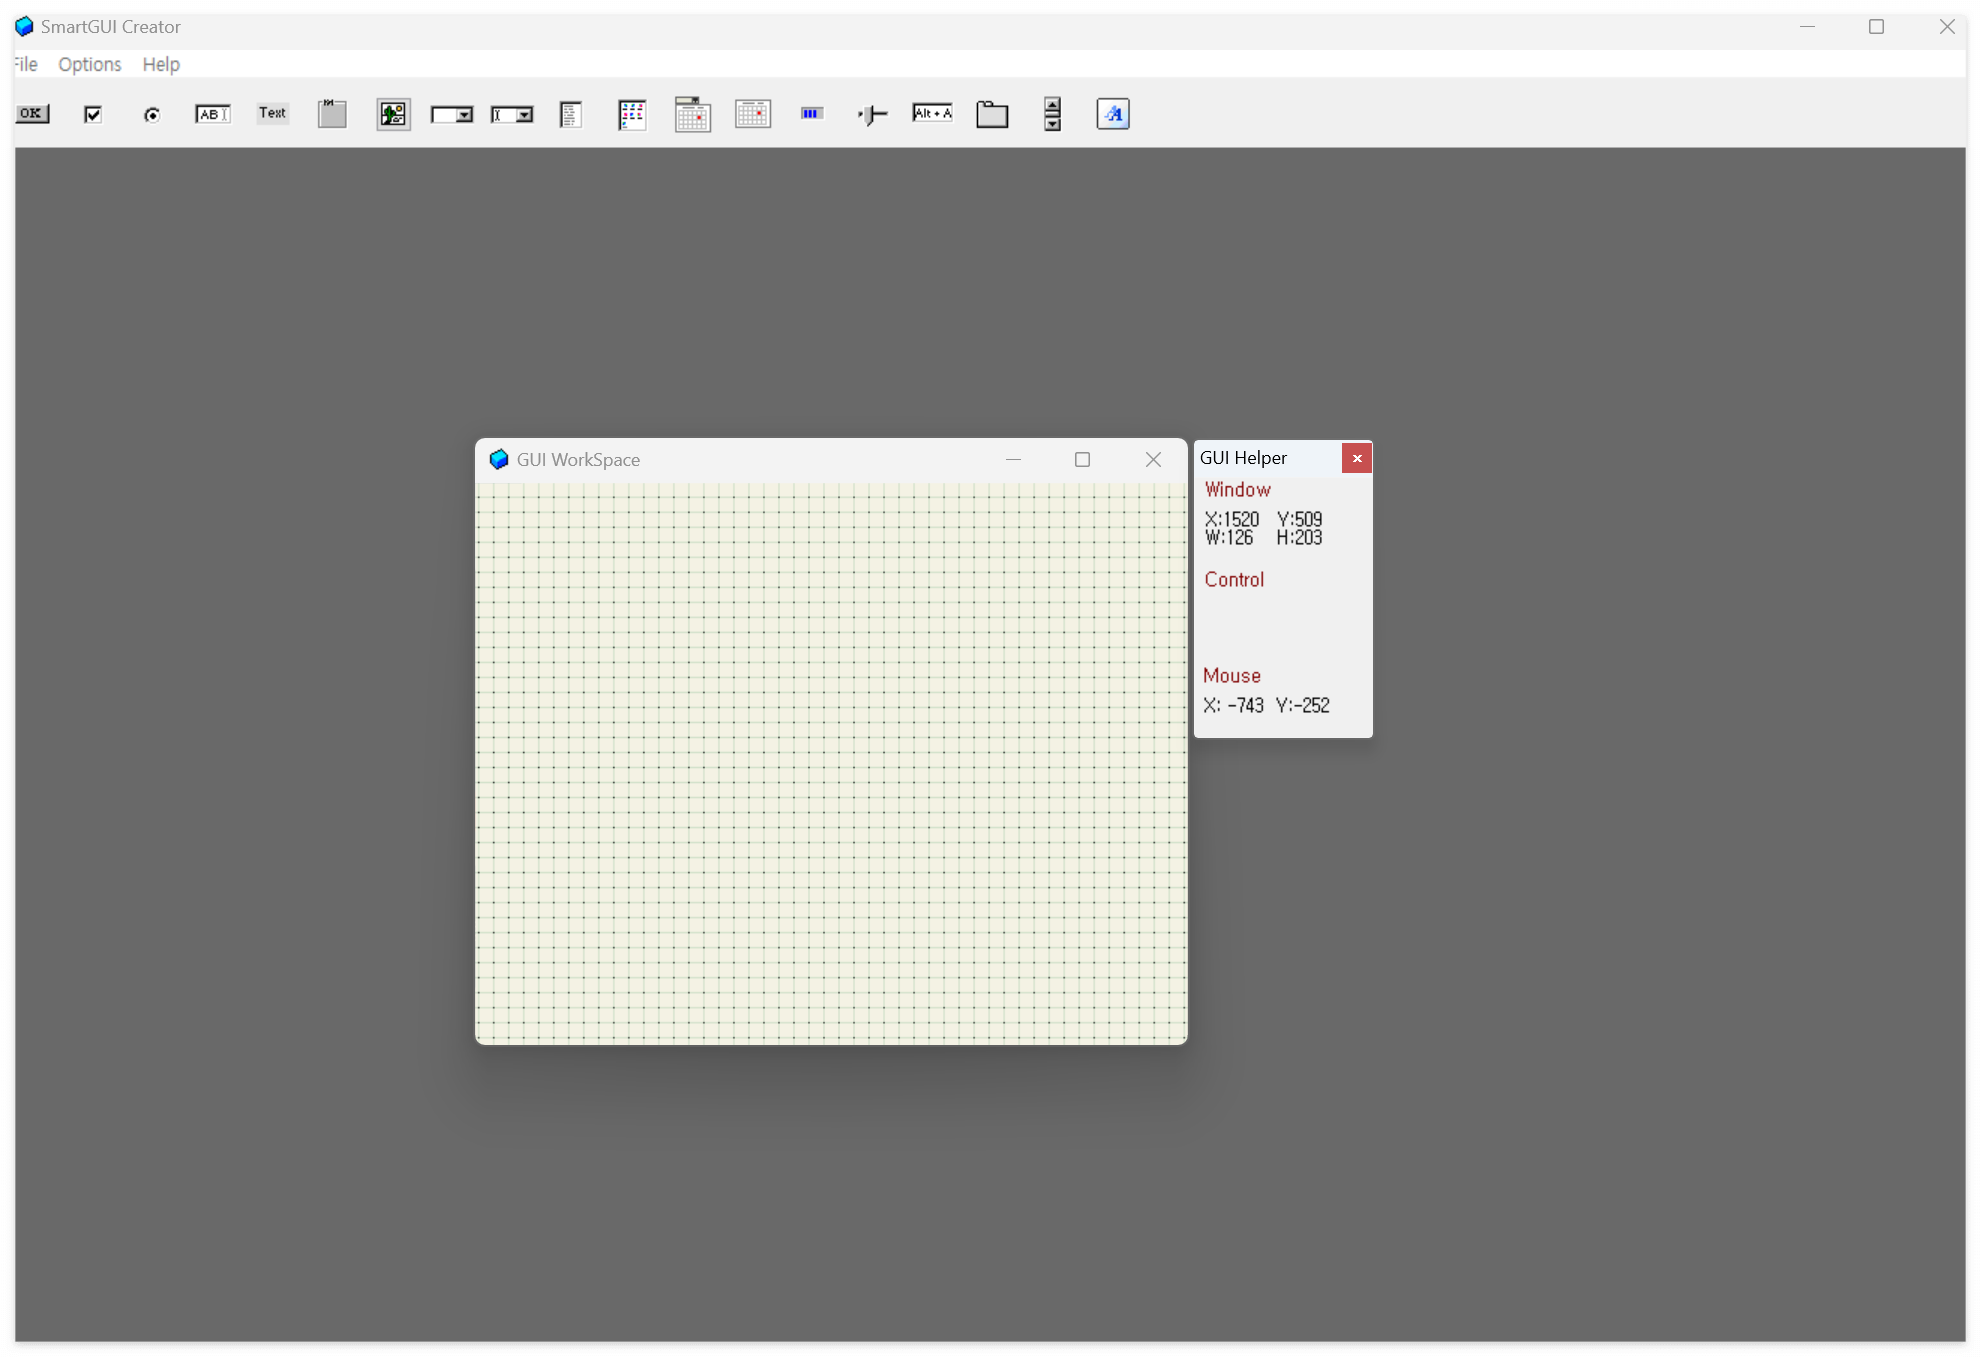Select the DateTime picker control tool

[692, 114]
